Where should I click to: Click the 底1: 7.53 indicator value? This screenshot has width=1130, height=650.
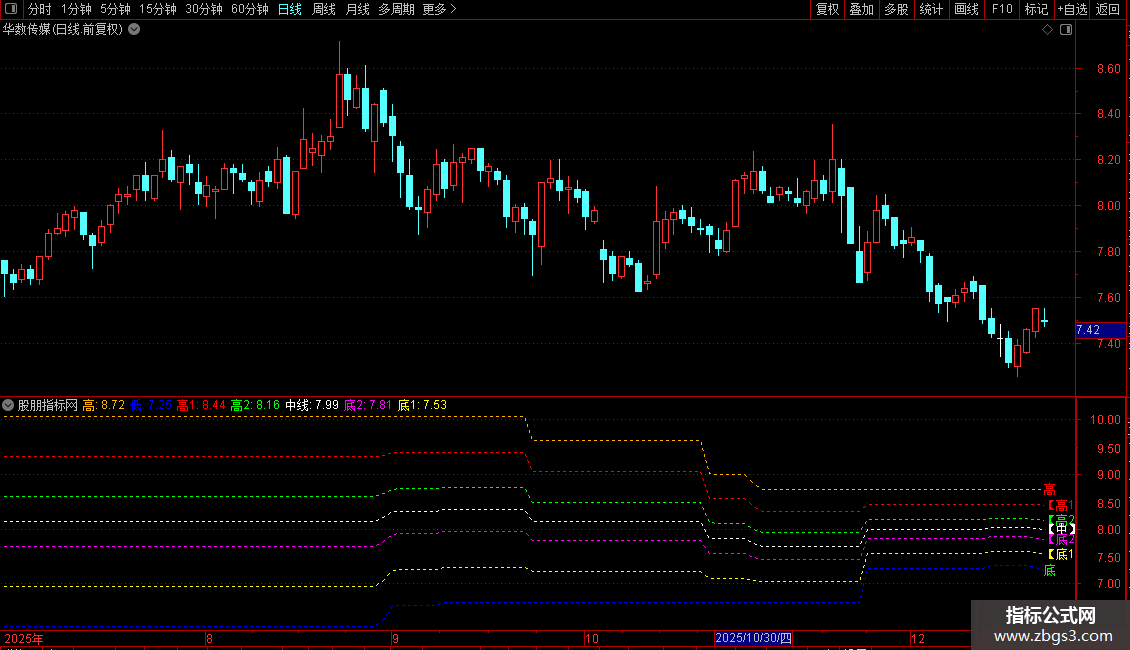pos(422,405)
